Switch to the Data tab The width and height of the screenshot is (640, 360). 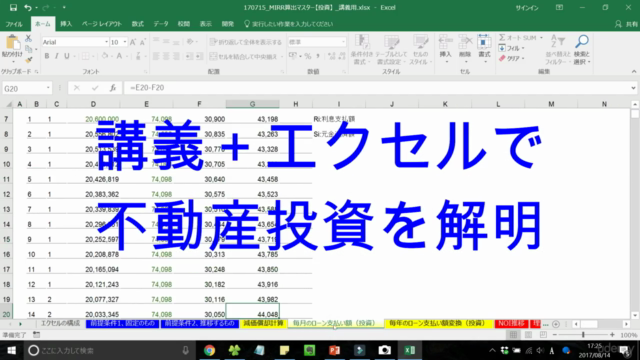click(161, 24)
